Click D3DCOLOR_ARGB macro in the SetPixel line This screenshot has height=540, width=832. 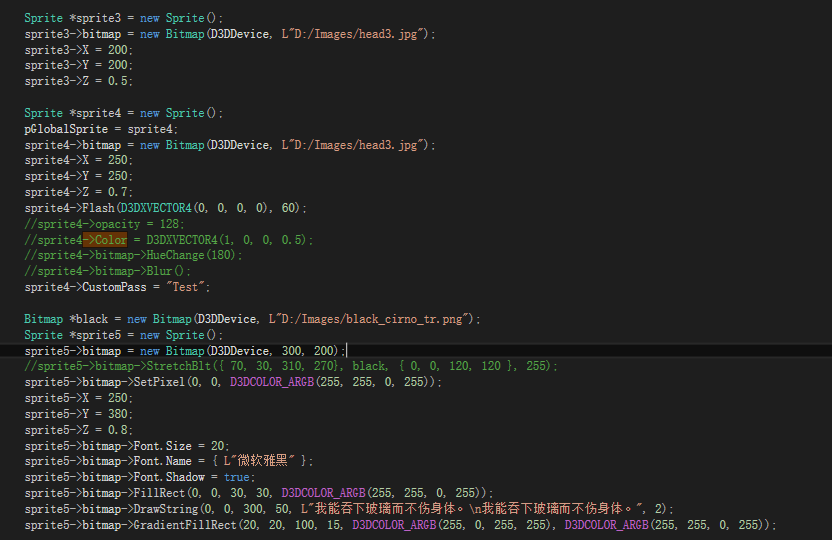point(272,382)
